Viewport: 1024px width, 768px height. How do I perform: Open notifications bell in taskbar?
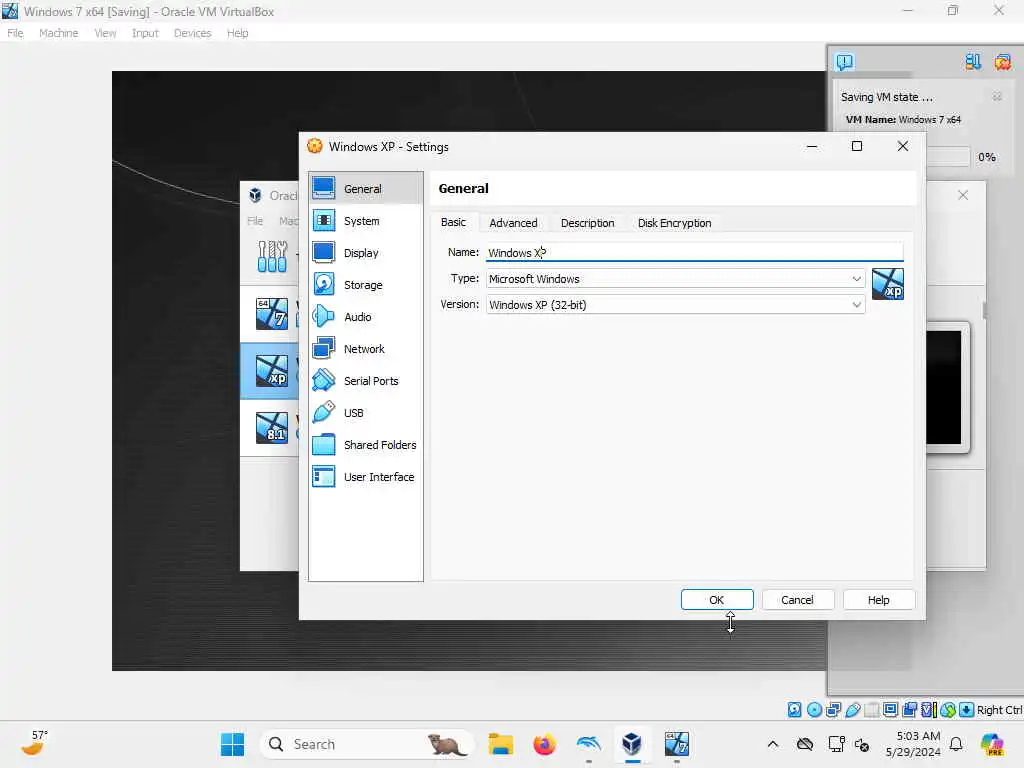click(x=956, y=744)
